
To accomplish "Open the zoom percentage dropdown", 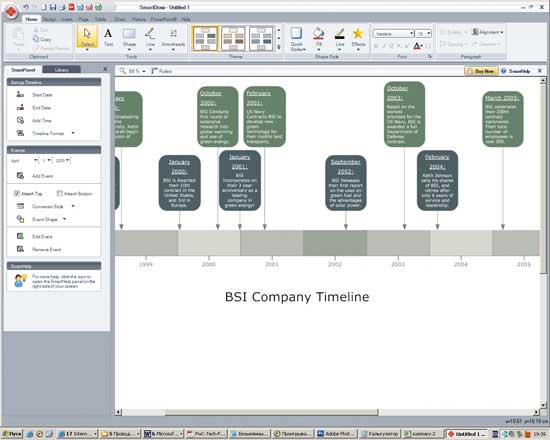I will coord(144,71).
